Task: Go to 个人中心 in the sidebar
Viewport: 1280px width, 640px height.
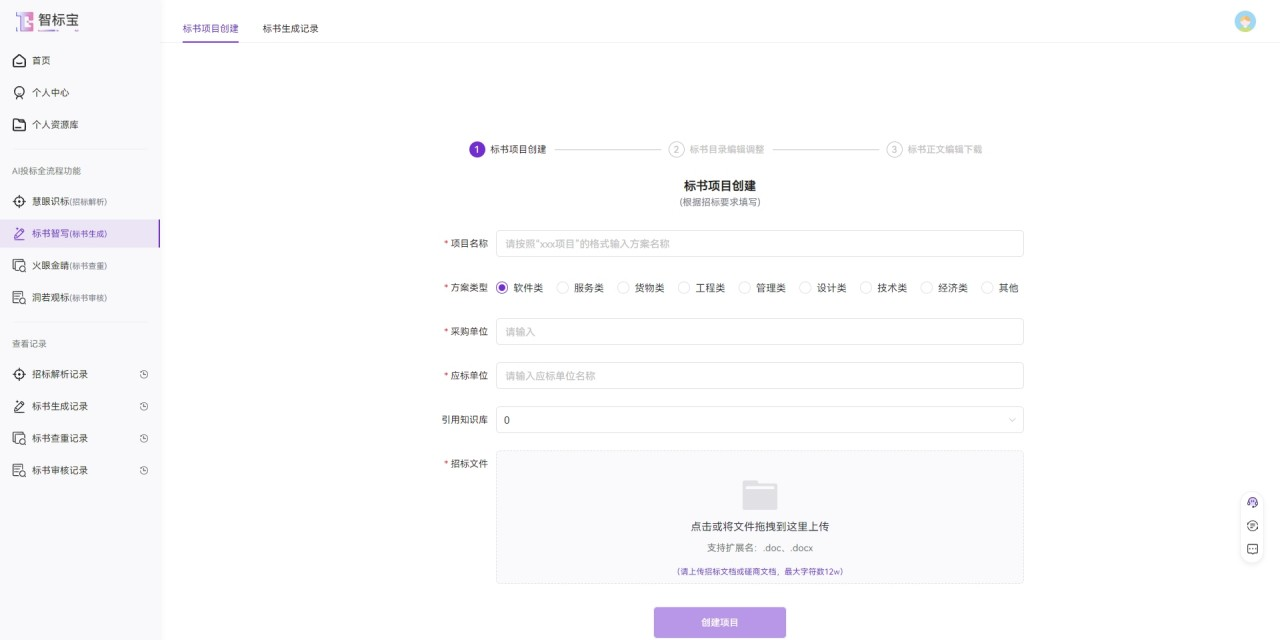Action: click(50, 93)
